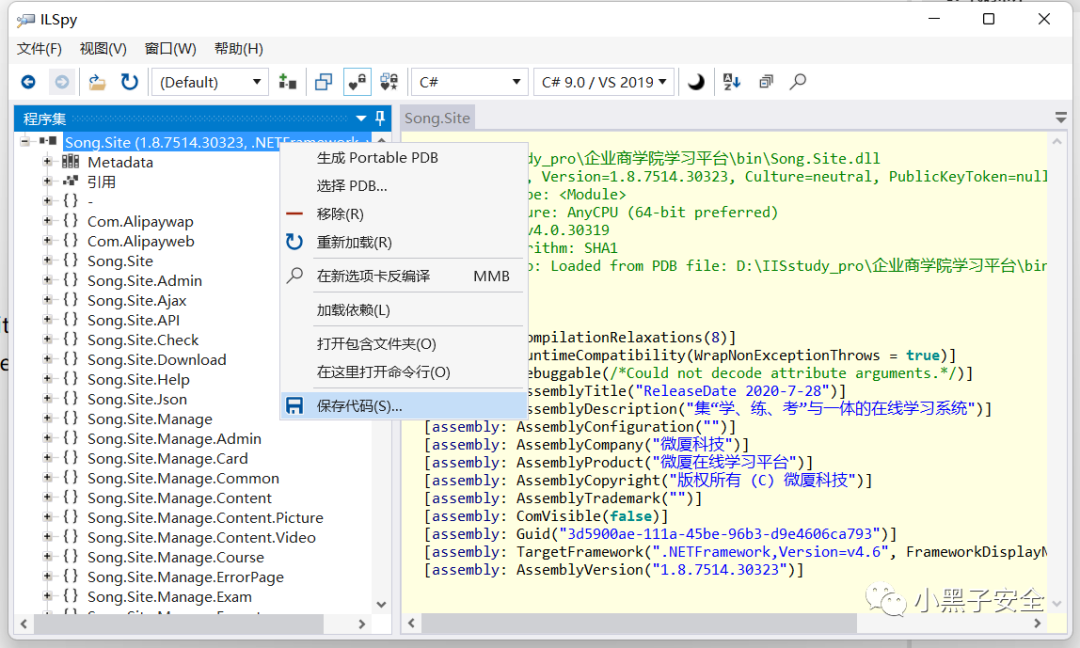Select the Song.Site.Ajax namespace
Viewport: 1080px width, 648px height.
[136, 300]
